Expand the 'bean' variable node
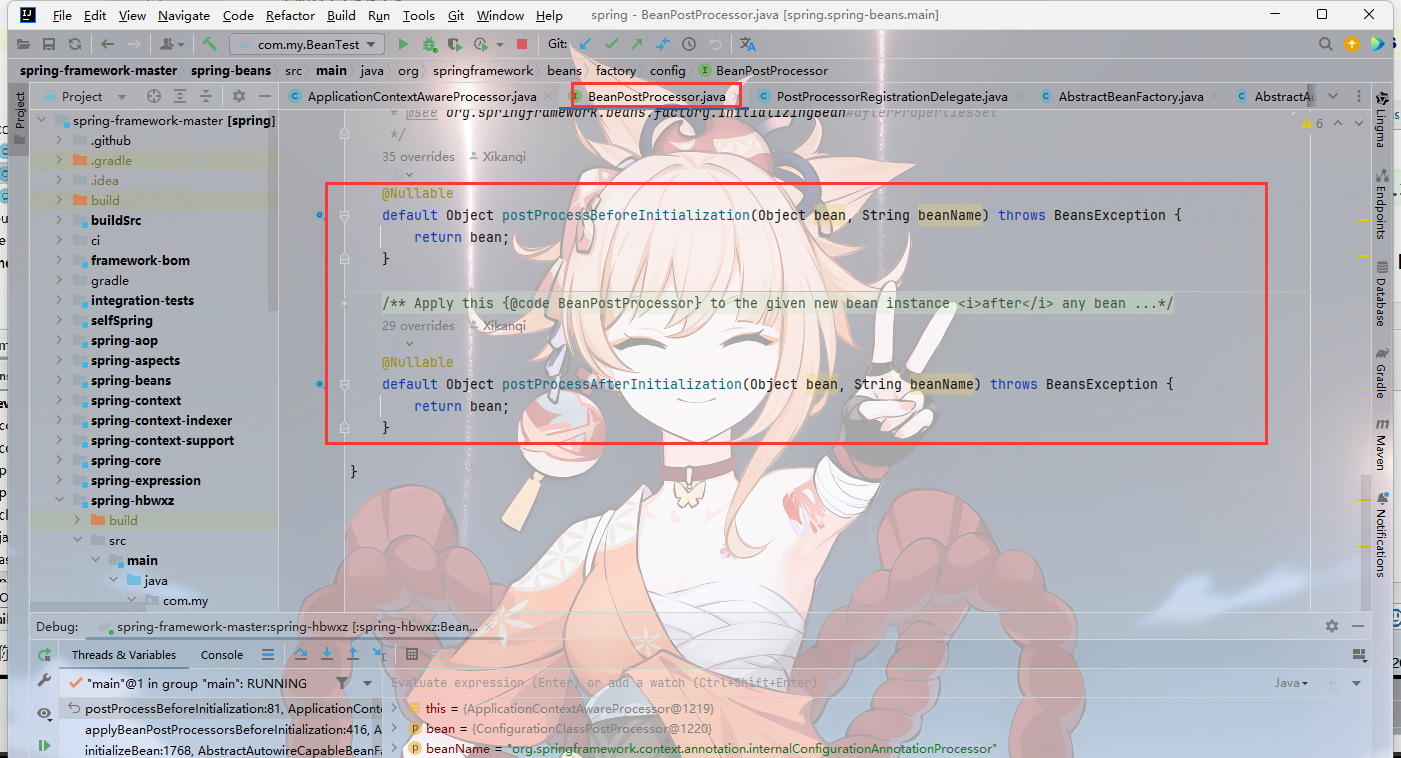This screenshot has height=758, width=1401. (x=396, y=729)
